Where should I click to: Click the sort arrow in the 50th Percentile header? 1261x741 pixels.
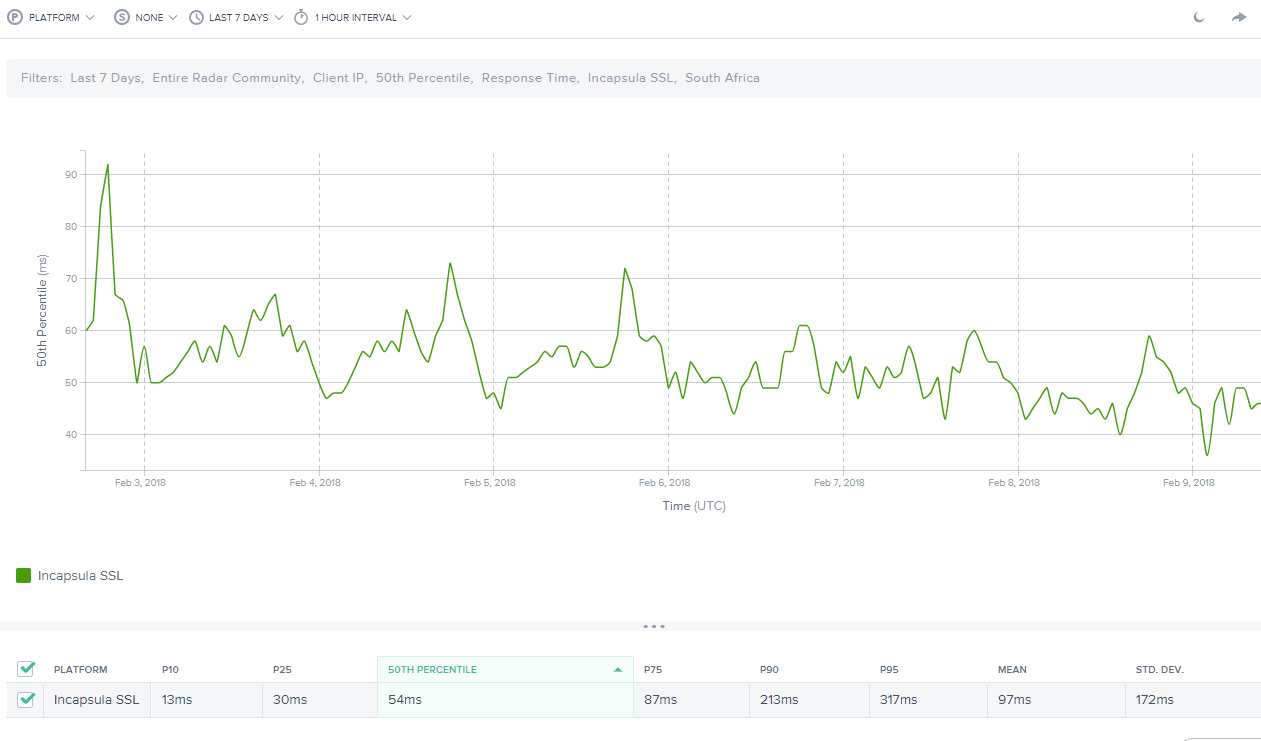coord(618,670)
